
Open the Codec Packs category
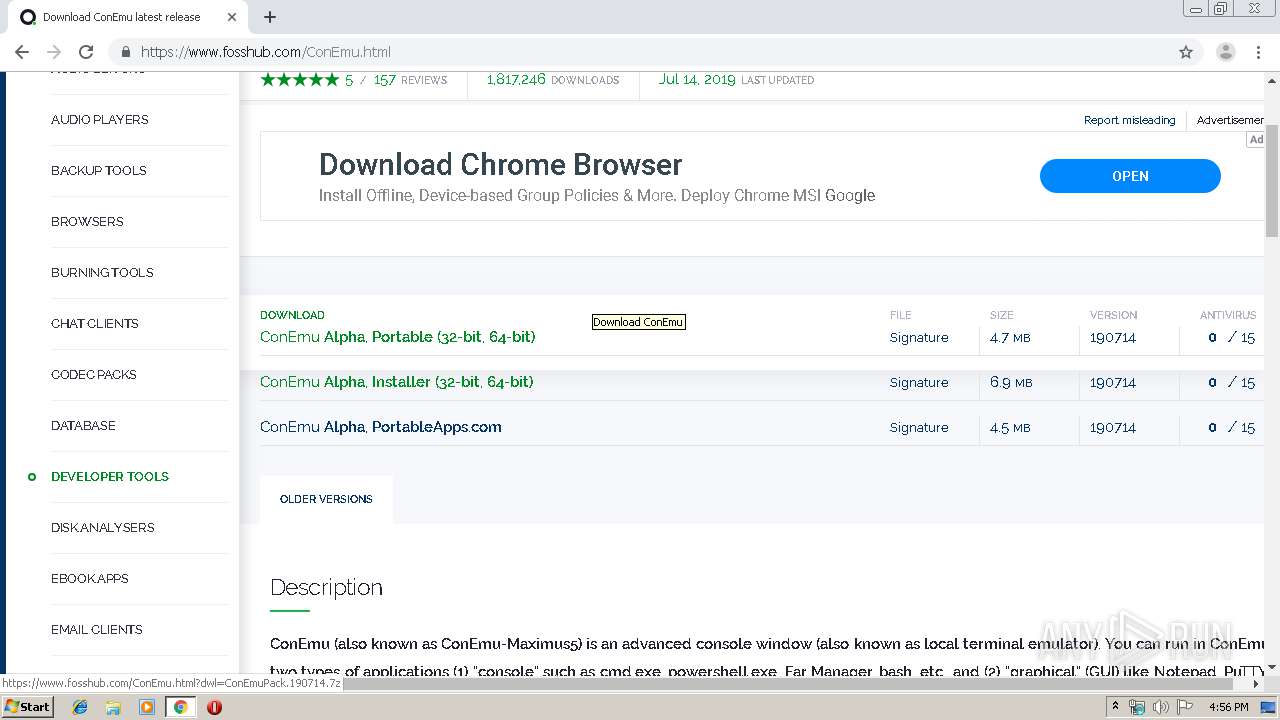tap(93, 375)
